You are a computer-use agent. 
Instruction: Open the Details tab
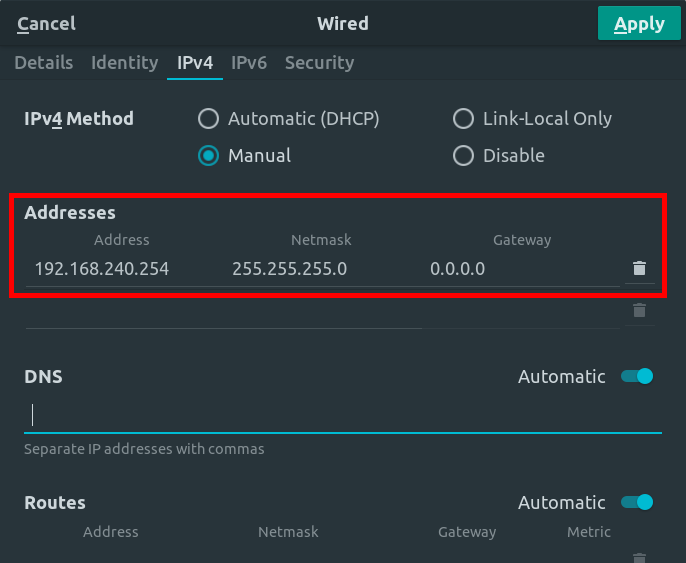[44, 63]
